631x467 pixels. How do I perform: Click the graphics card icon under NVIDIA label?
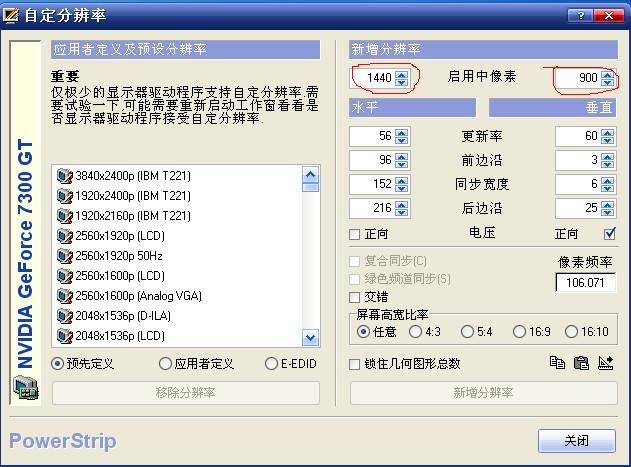[x=26, y=387]
